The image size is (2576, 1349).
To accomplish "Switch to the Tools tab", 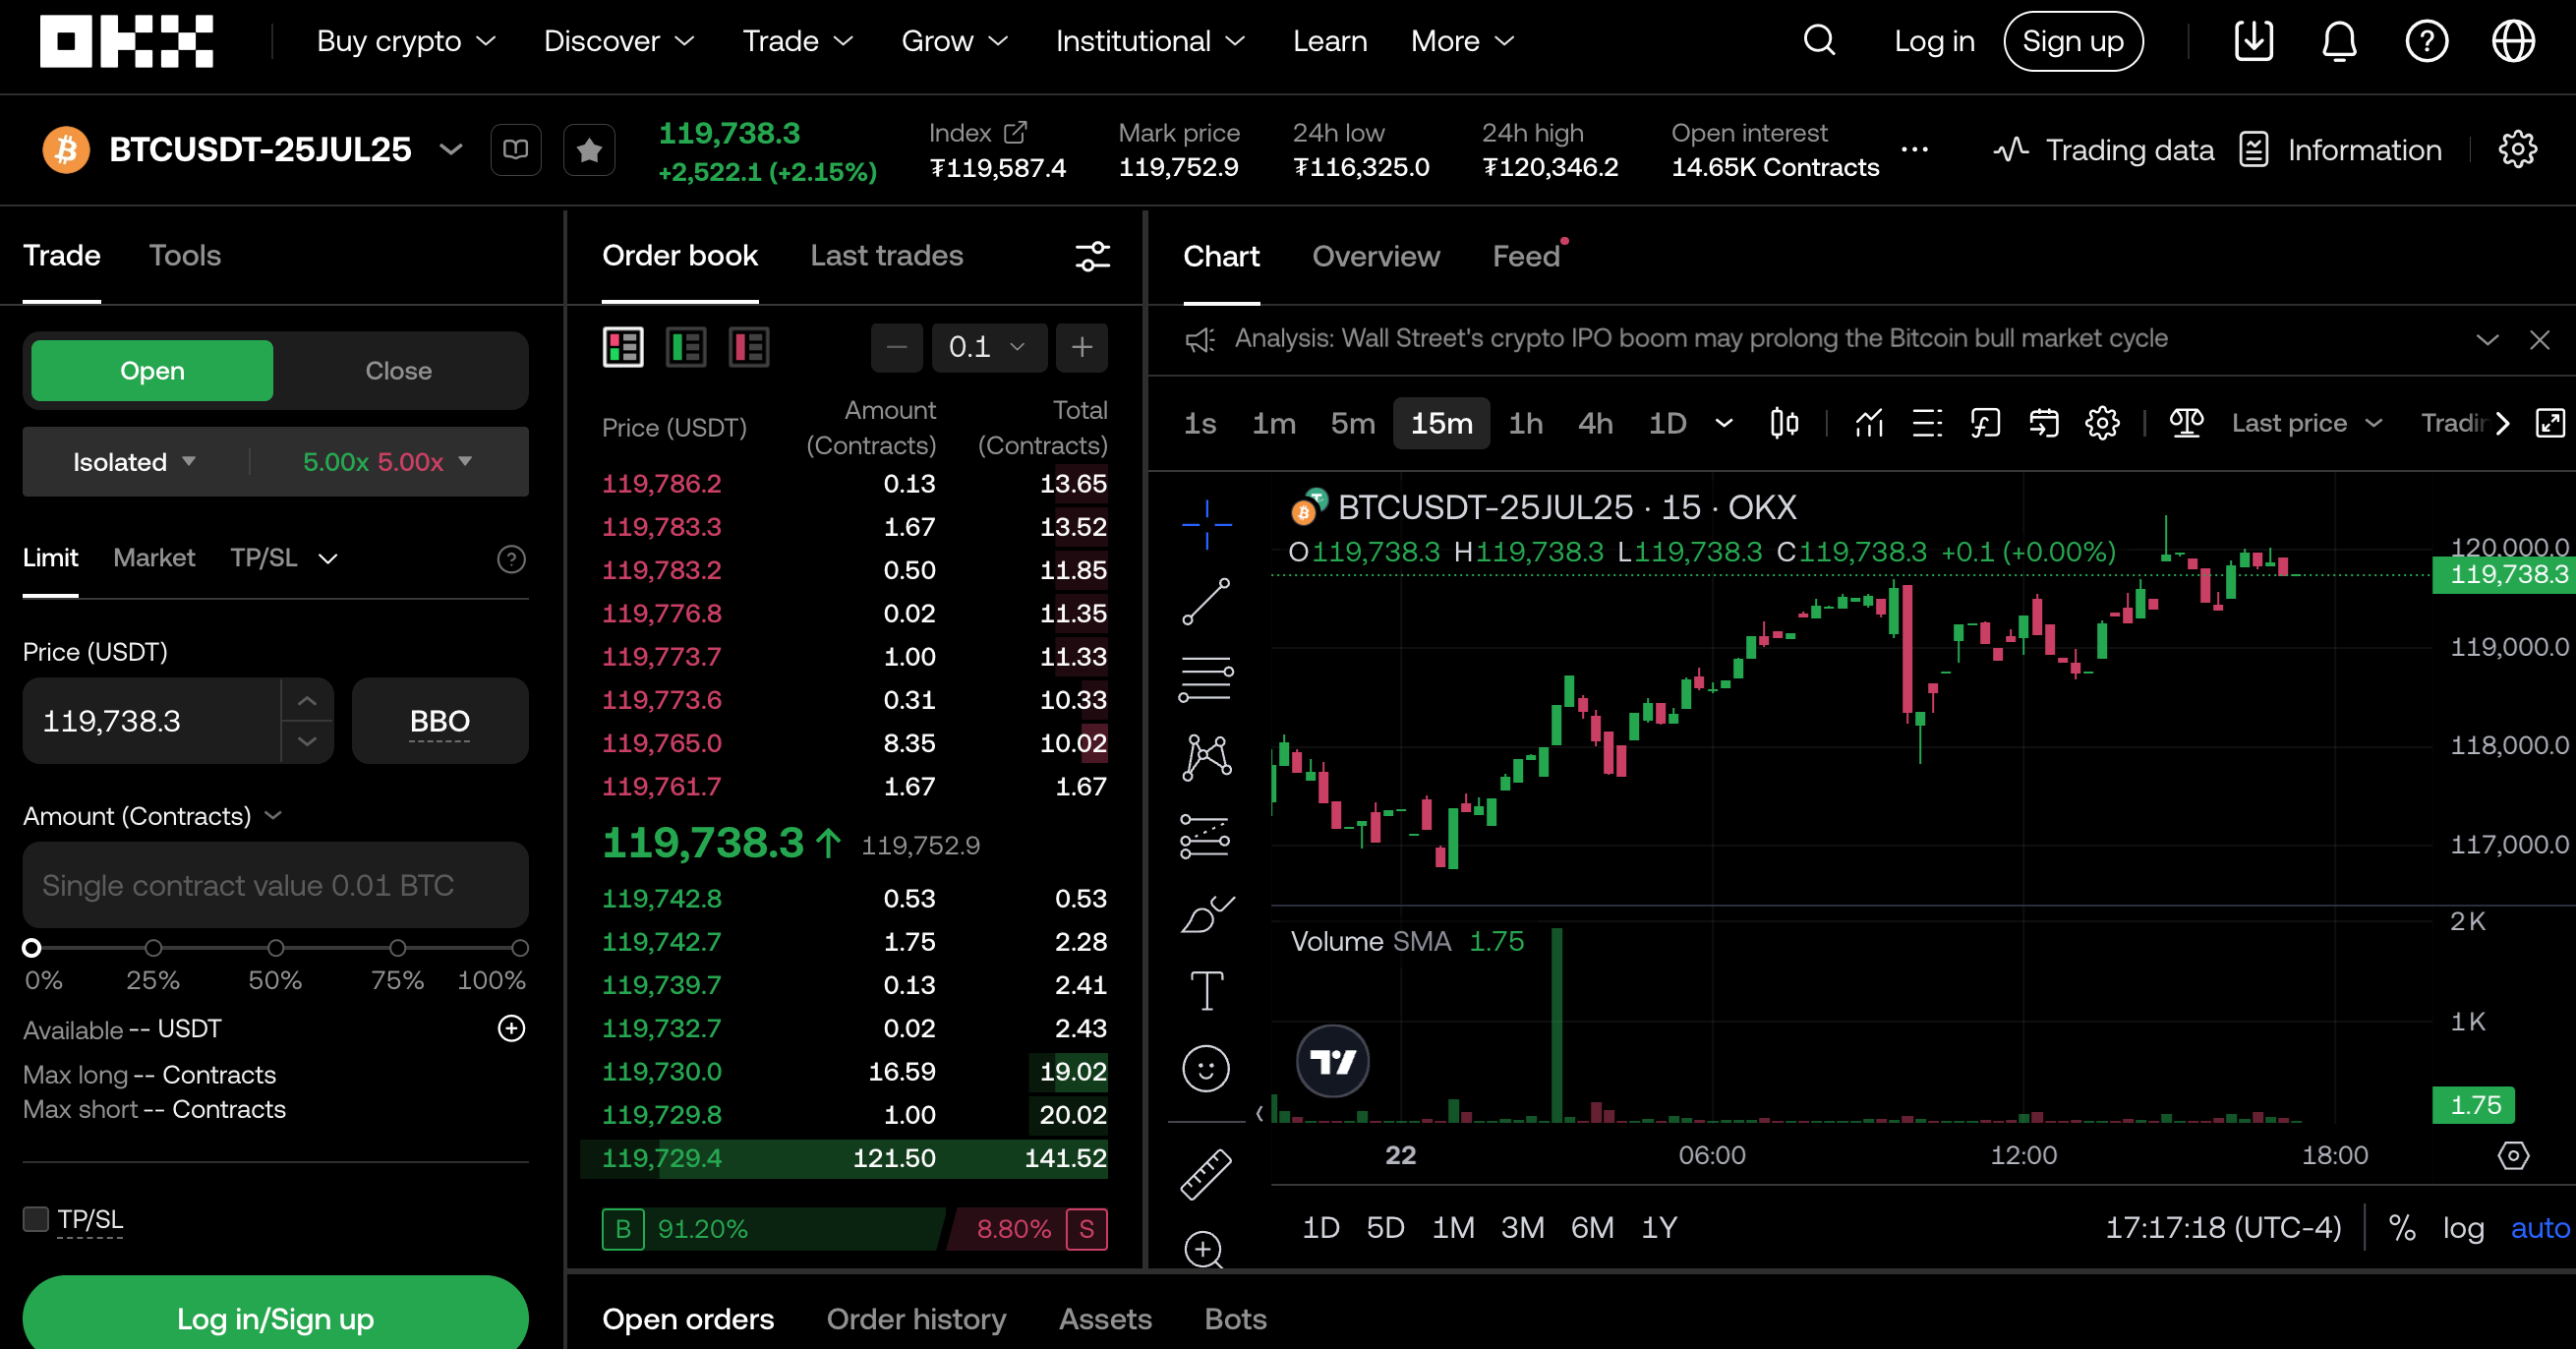I will (x=185, y=256).
